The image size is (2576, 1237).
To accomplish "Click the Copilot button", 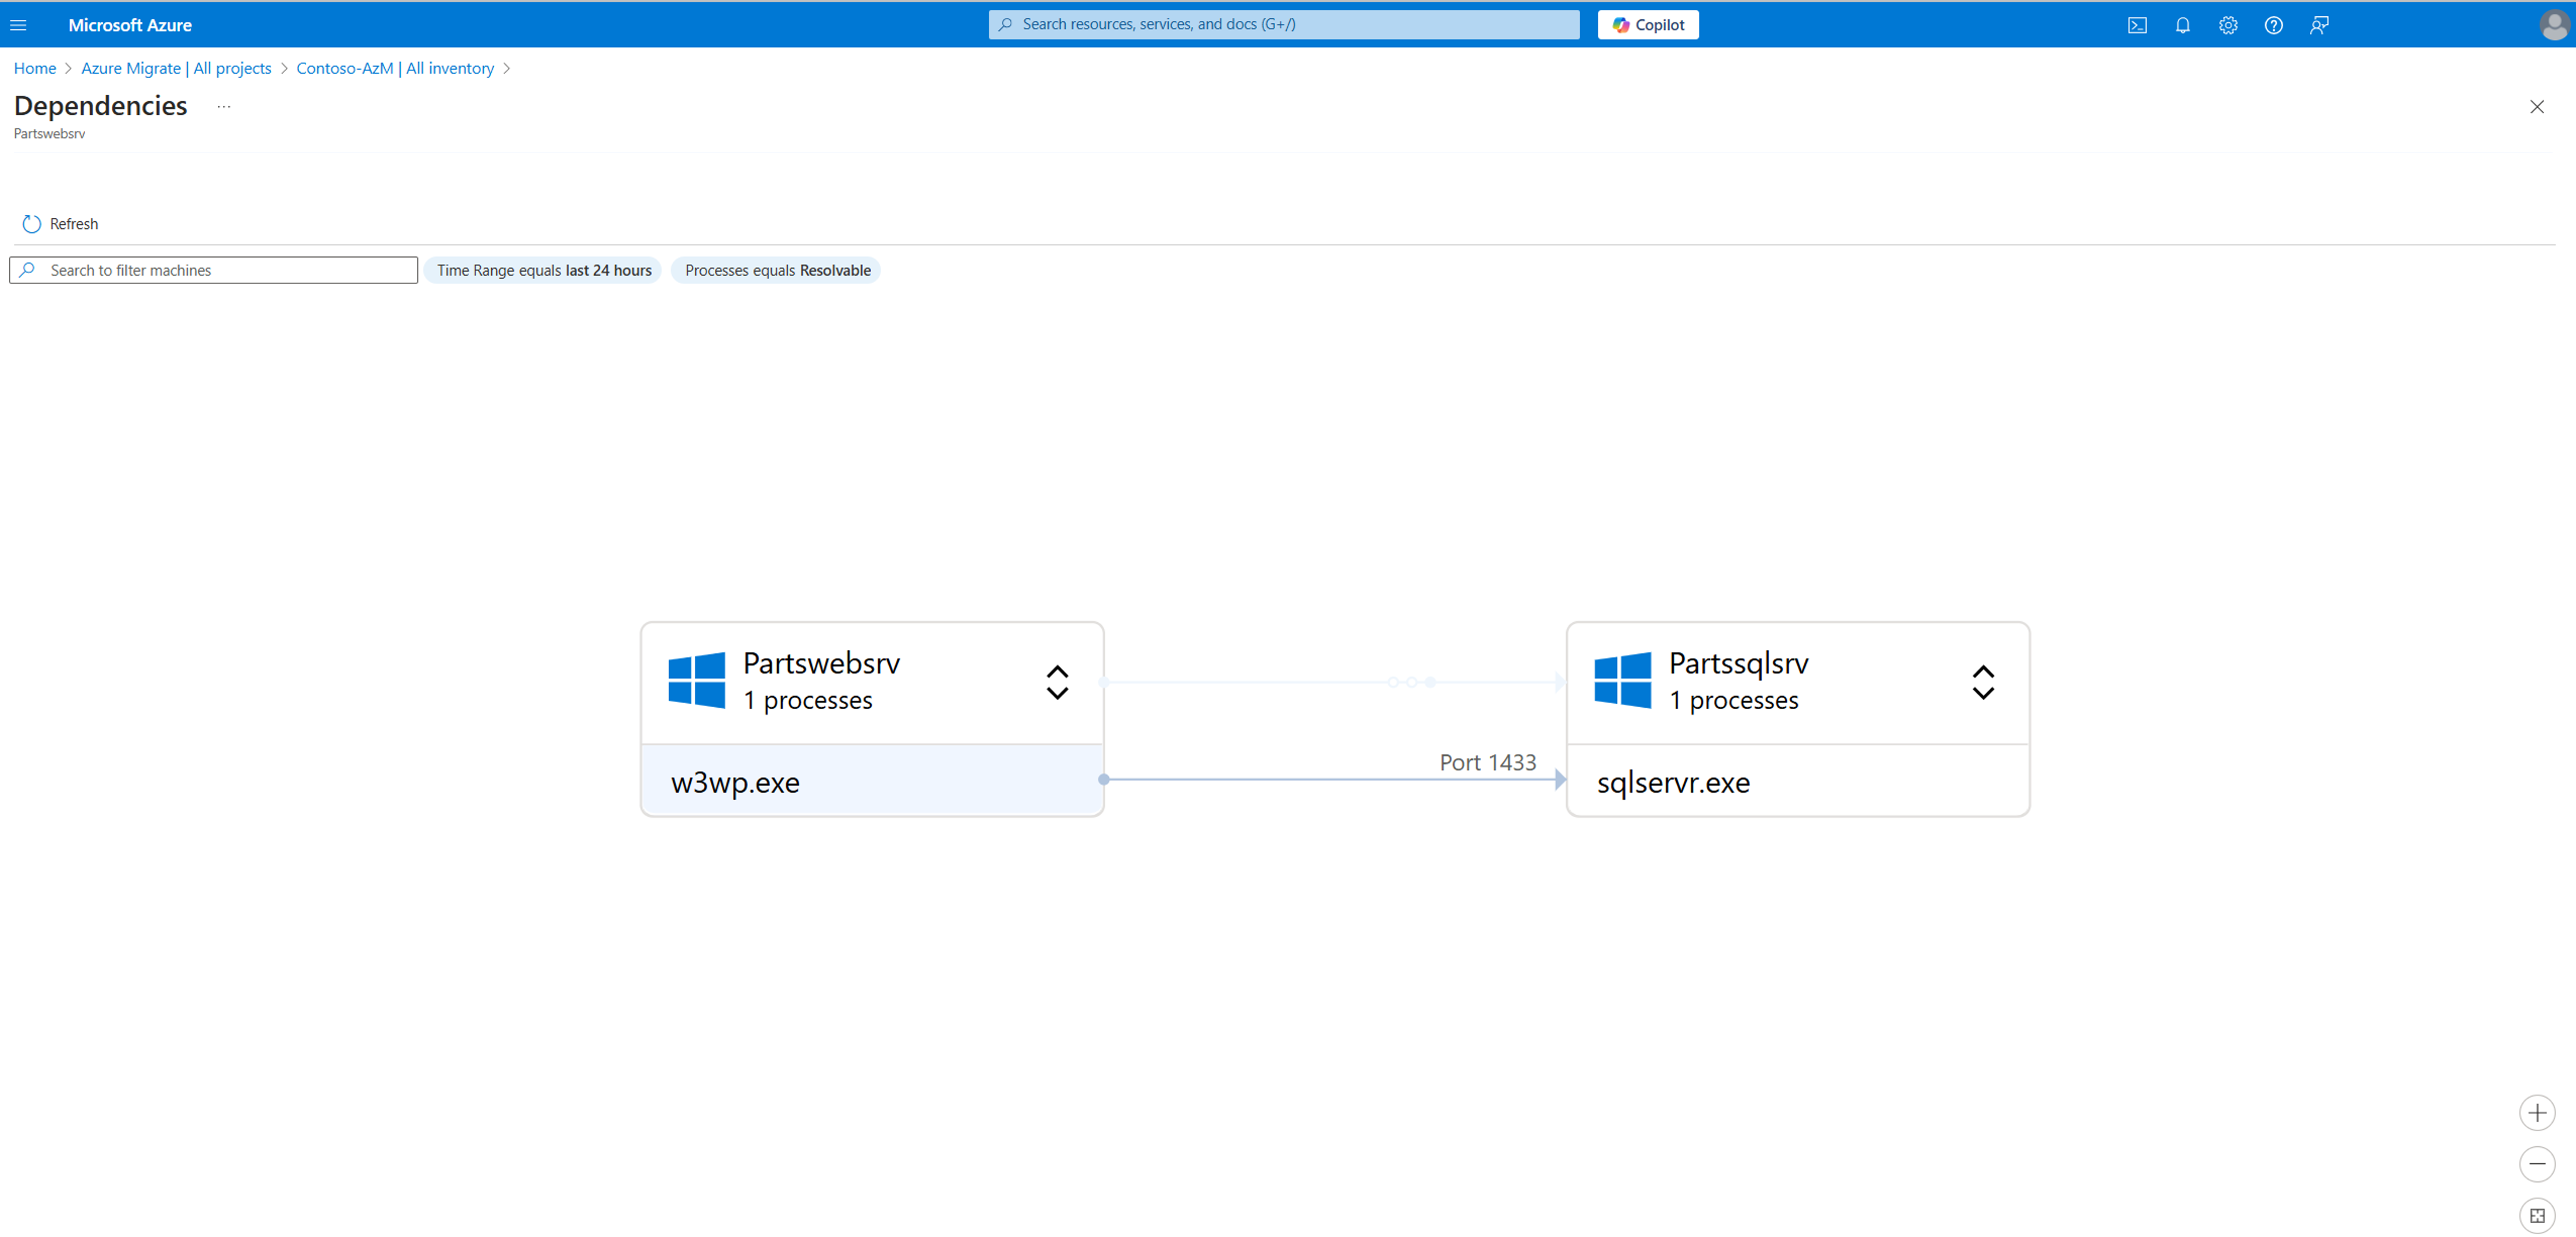I will tap(1647, 25).
